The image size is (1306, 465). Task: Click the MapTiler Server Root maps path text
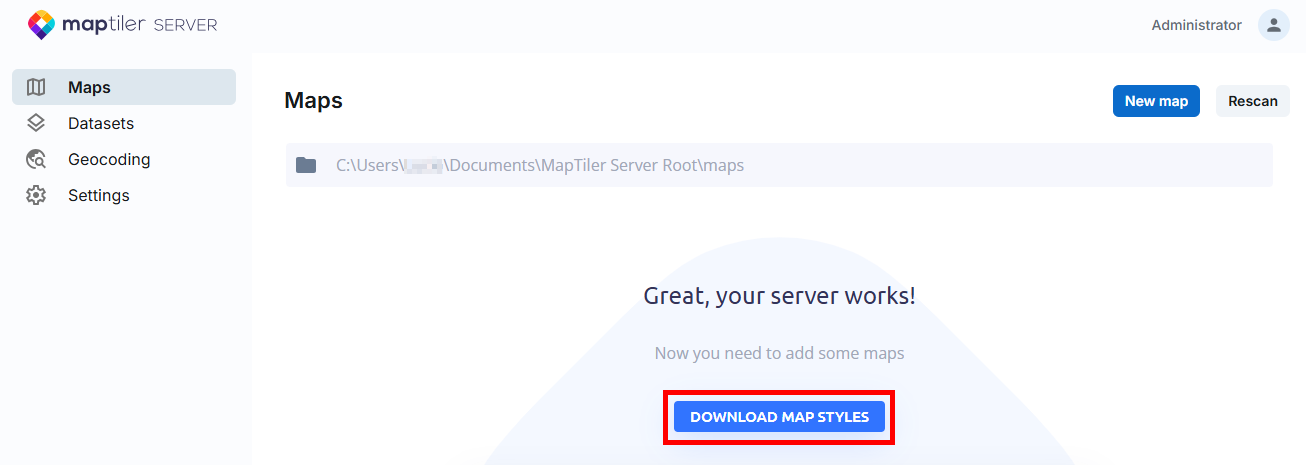(x=540, y=165)
